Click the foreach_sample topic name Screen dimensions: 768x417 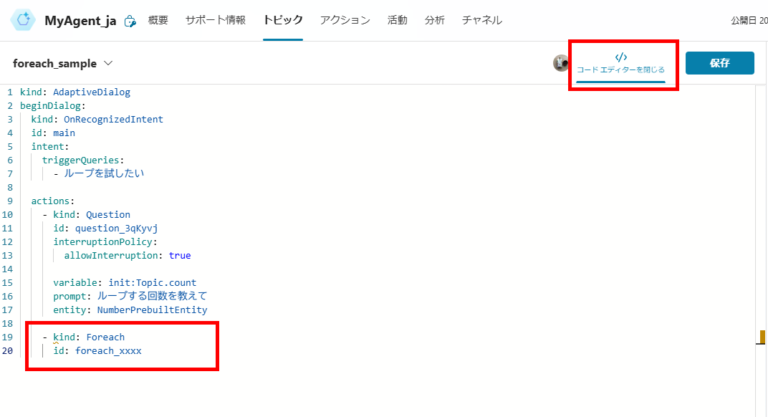coord(54,63)
